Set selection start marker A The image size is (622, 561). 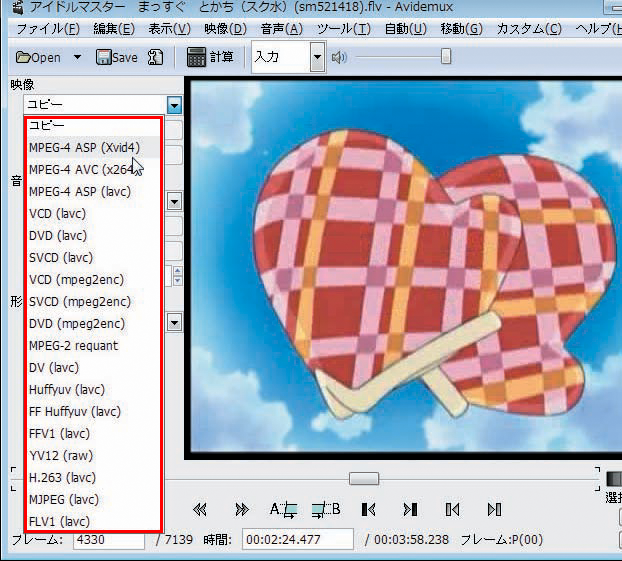[283, 510]
